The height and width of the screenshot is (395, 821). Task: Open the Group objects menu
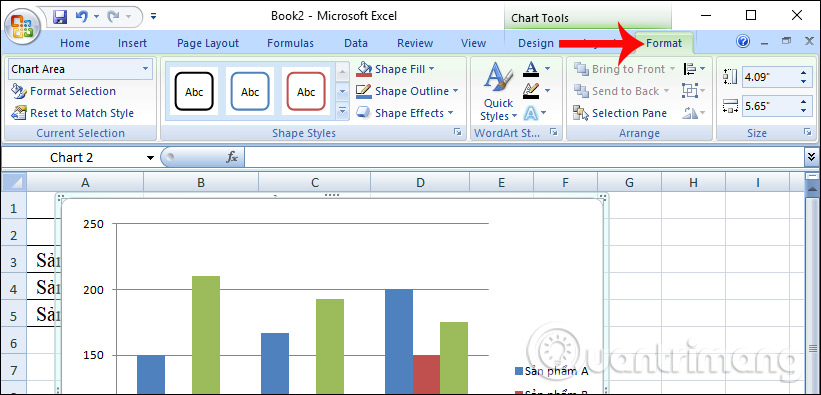[694, 91]
